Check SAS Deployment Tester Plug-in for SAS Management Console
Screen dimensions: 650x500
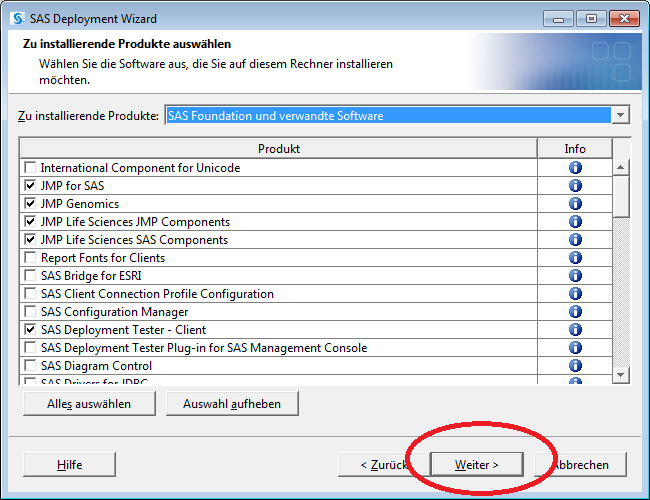30,347
